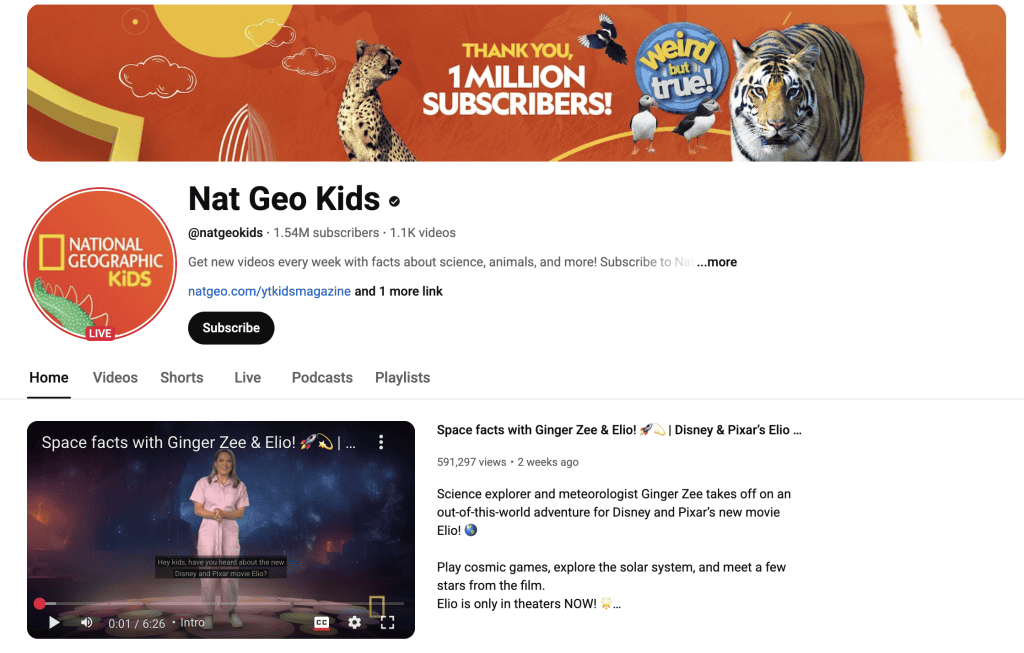Expand channel description with ...more

(x=716, y=262)
